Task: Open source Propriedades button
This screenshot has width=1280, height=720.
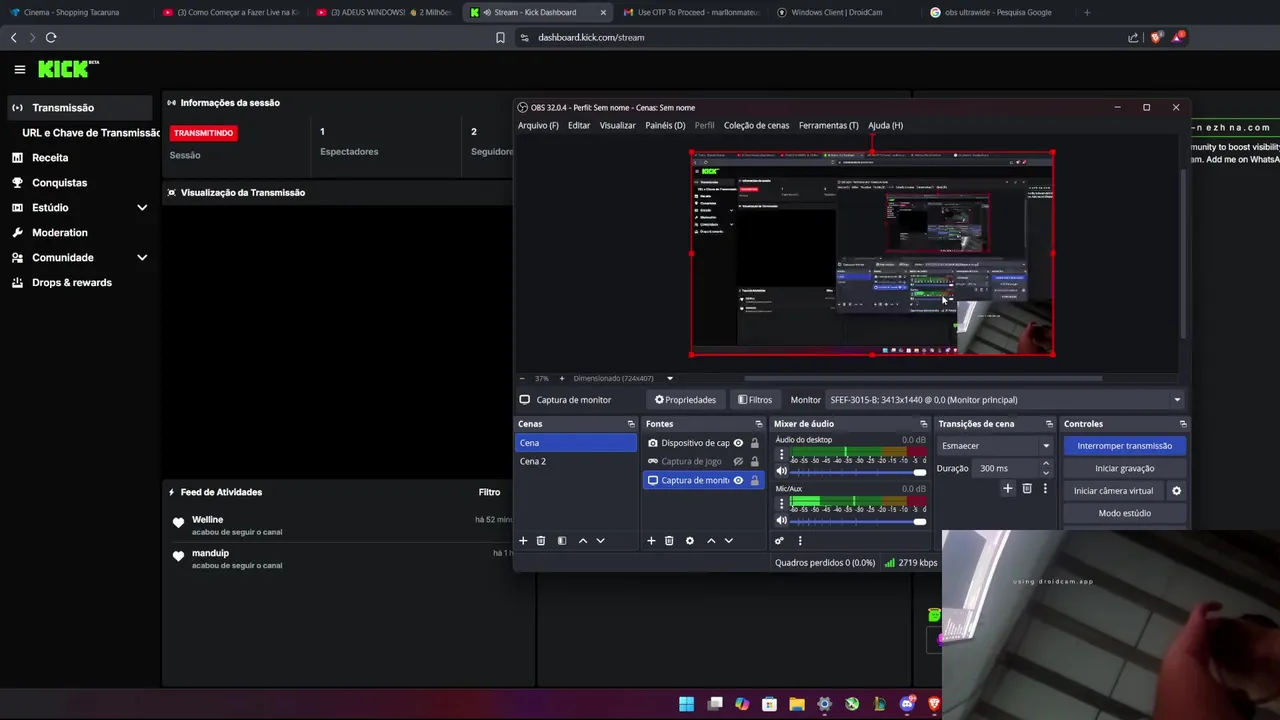Action: 685,400
